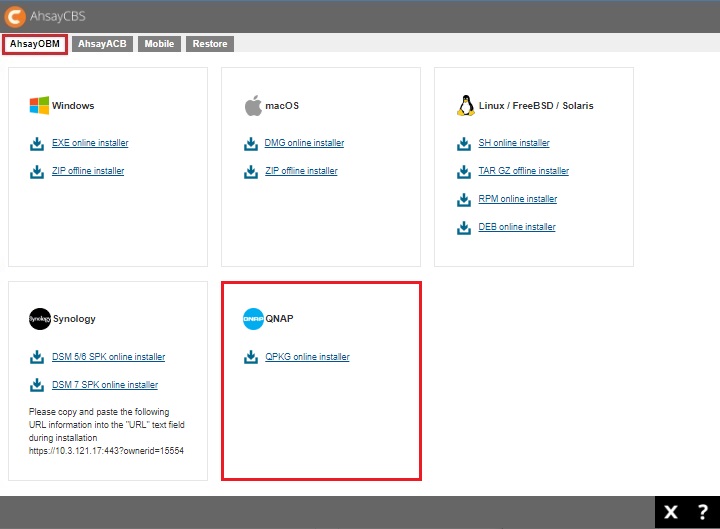Close the panel with the X button

pos(671,512)
